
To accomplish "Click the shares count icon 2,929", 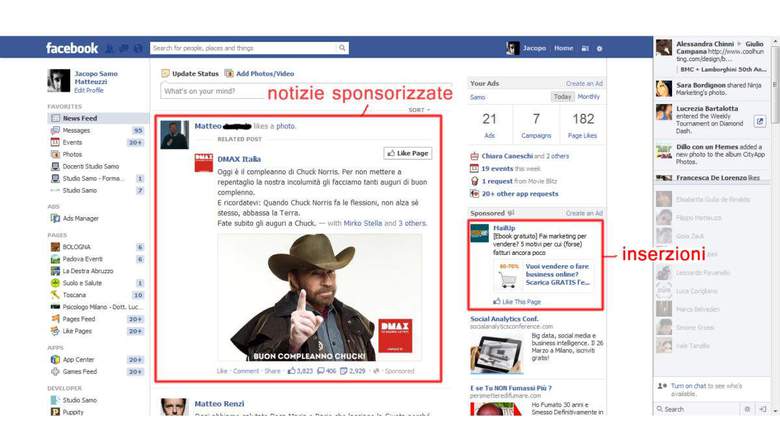I will (343, 371).
